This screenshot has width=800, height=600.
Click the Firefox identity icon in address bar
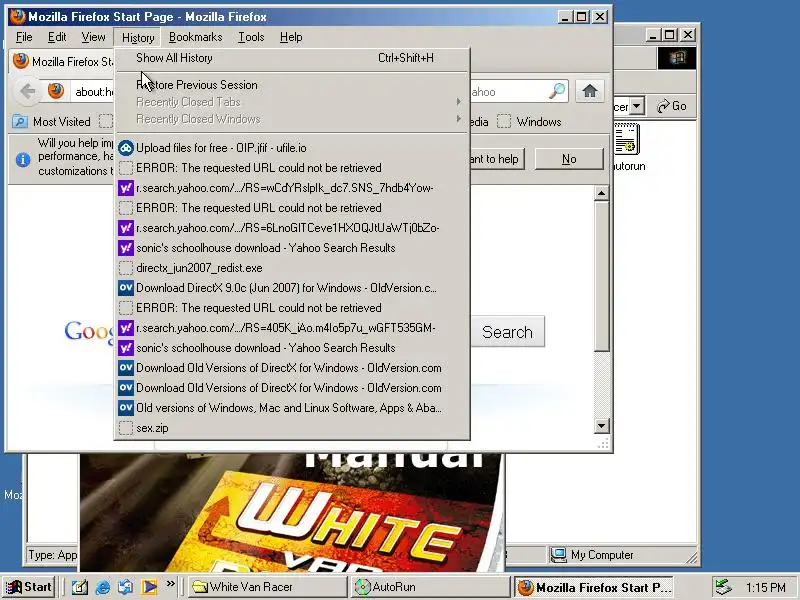click(56, 91)
